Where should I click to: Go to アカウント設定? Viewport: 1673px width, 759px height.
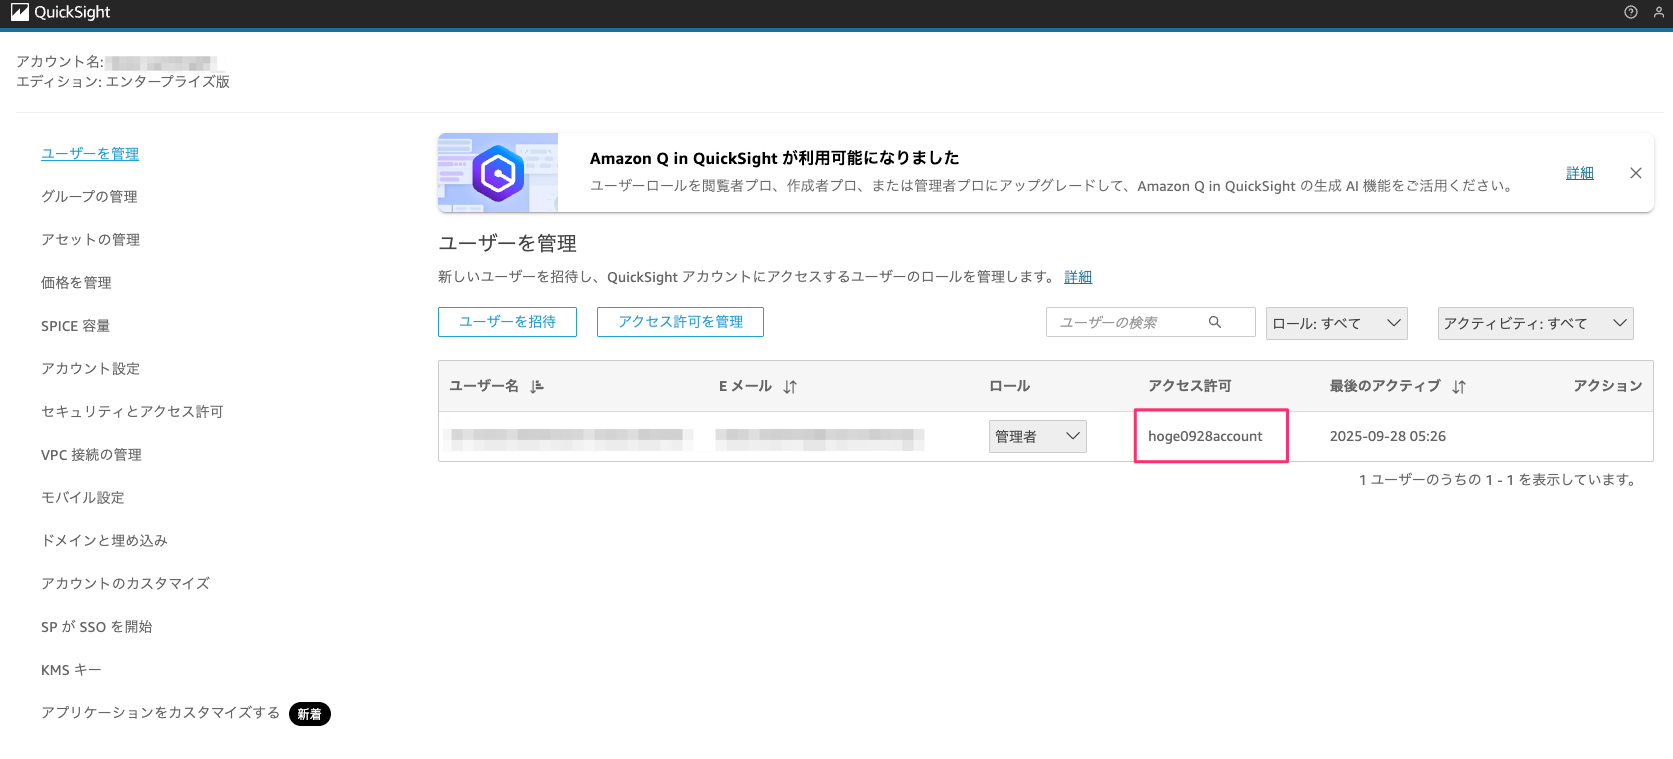coord(90,369)
